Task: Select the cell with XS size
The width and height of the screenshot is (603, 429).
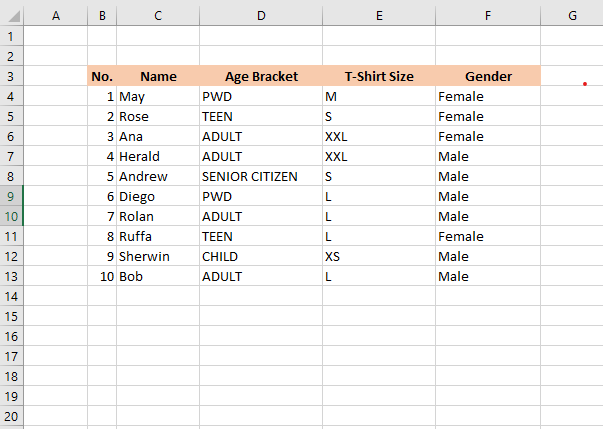Action: click(x=378, y=256)
